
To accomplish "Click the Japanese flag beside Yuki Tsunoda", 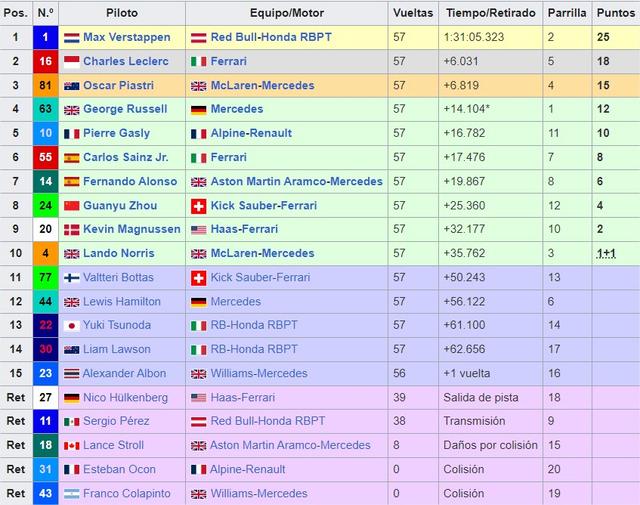I will 71,326.
